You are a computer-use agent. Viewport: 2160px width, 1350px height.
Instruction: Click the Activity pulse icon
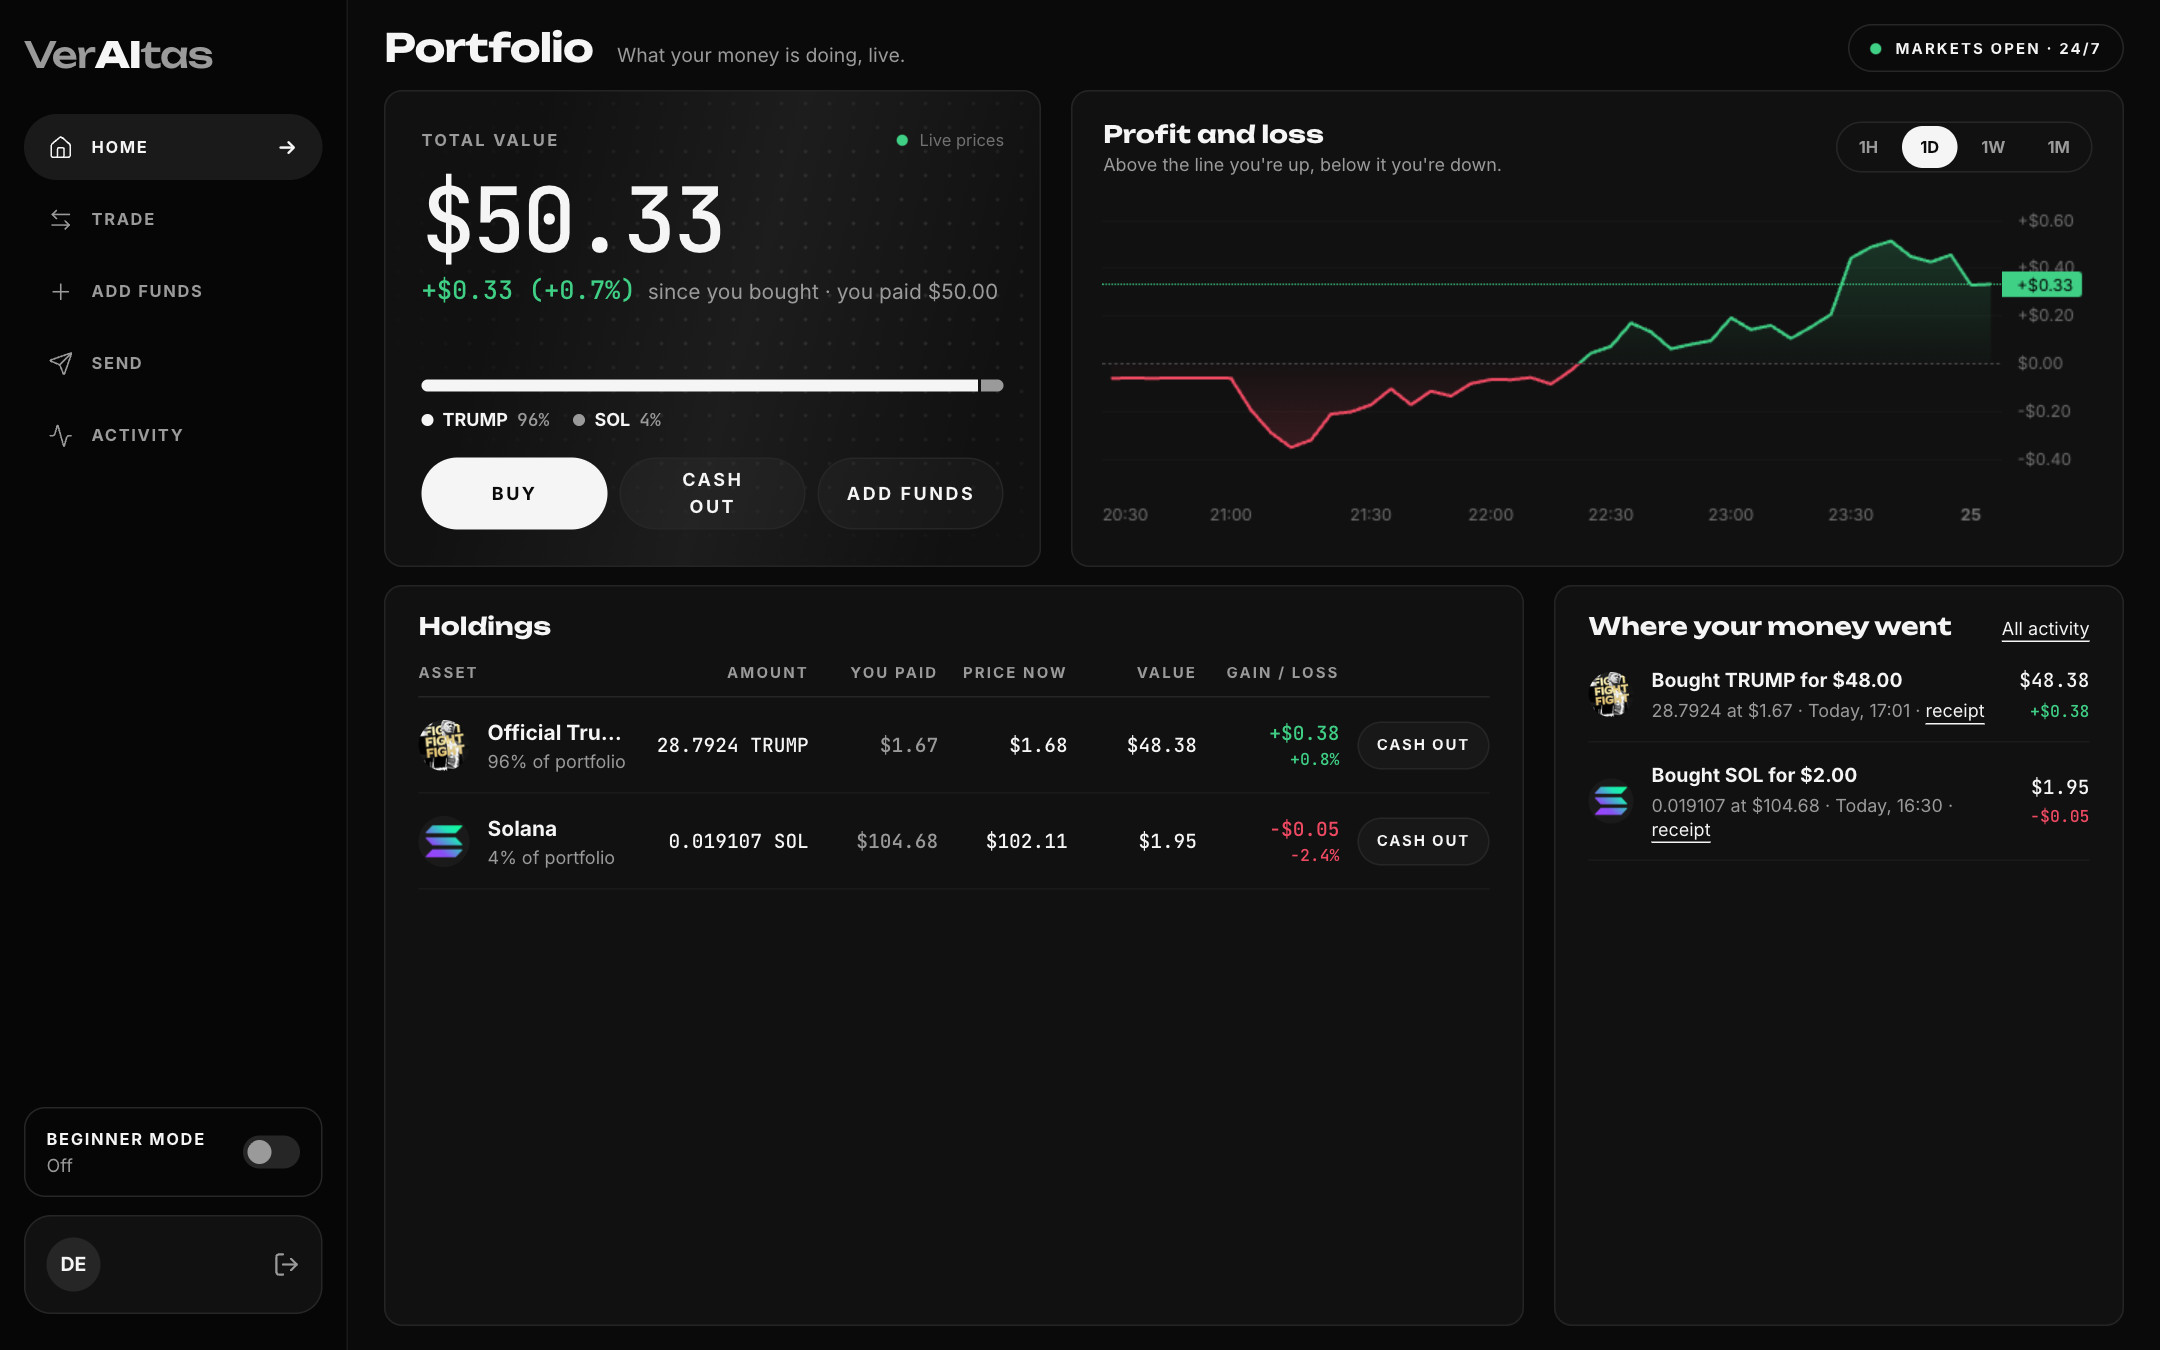click(61, 435)
